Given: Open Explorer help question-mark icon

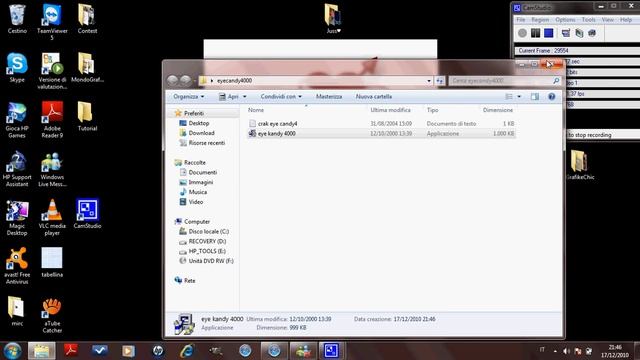Looking at the screenshot, I should [x=551, y=97].
